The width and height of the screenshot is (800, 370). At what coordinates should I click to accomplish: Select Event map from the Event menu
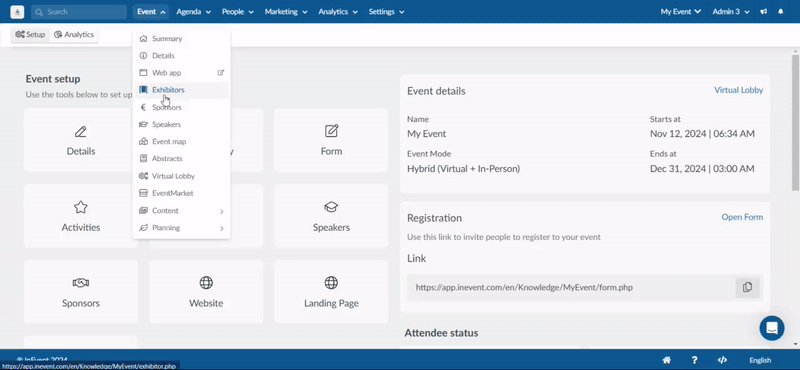pos(181,141)
